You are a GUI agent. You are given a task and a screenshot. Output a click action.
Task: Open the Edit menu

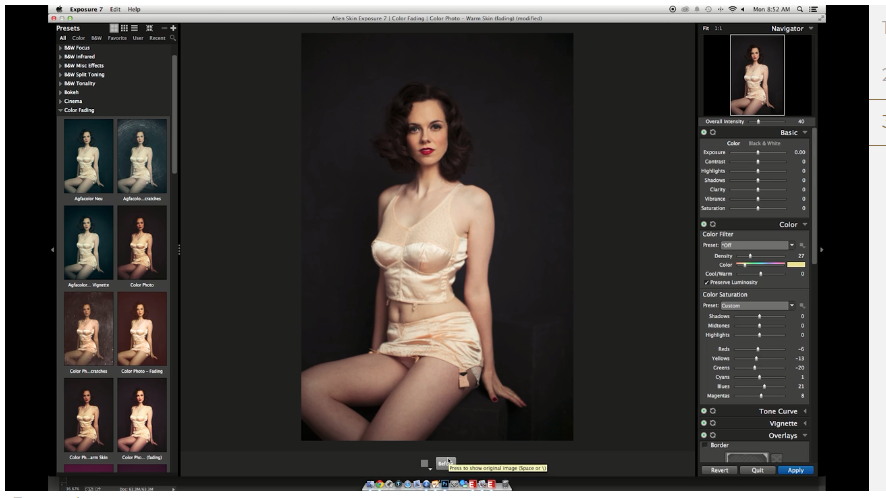115,9
